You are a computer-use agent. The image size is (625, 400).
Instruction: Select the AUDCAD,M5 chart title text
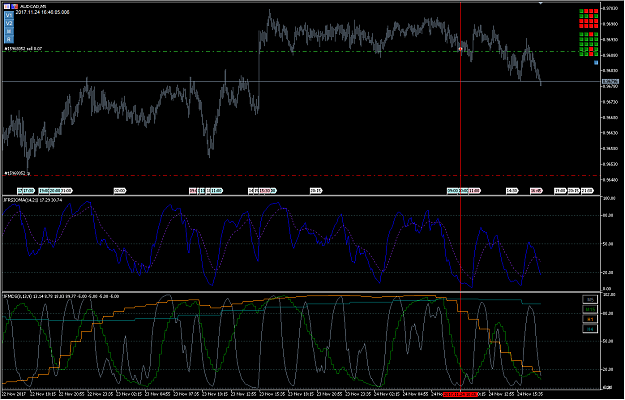click(x=32, y=7)
